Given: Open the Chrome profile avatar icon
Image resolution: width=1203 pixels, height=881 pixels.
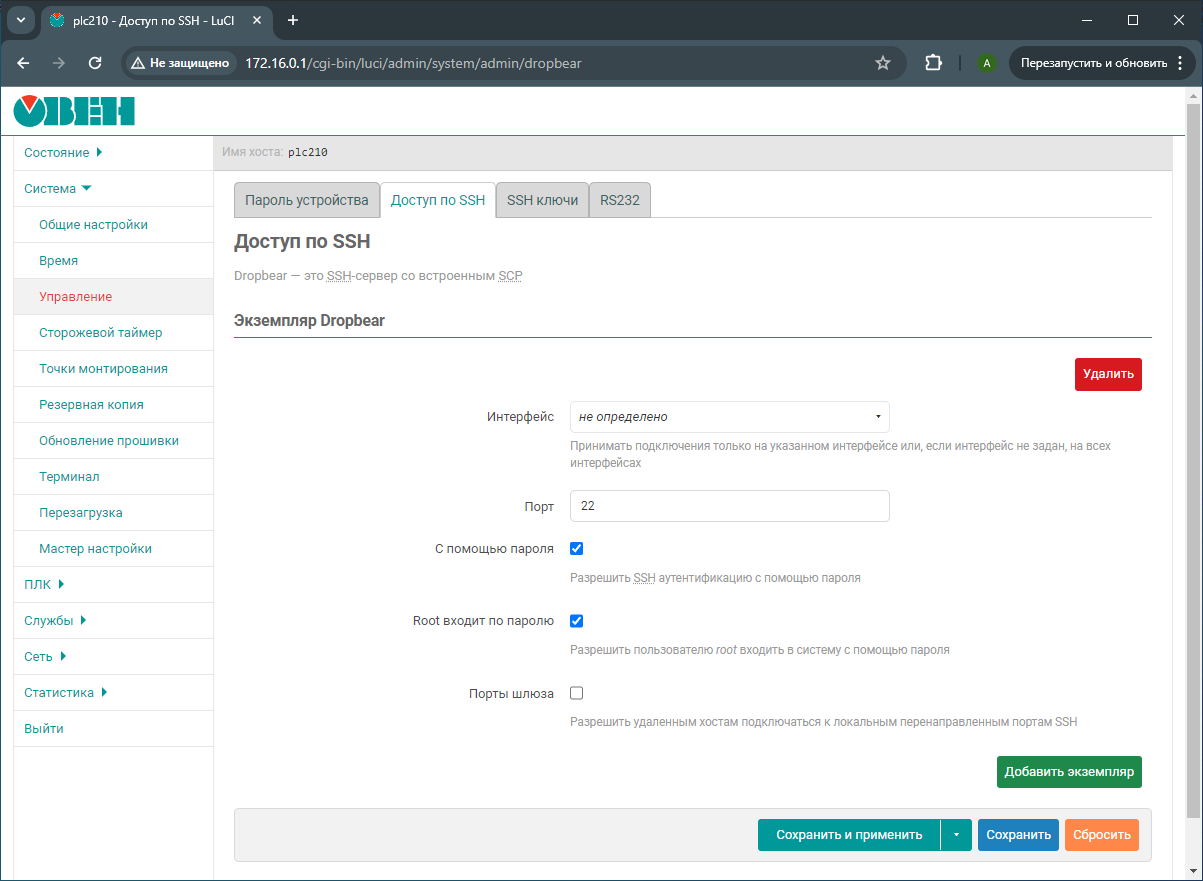Looking at the screenshot, I should pos(987,63).
